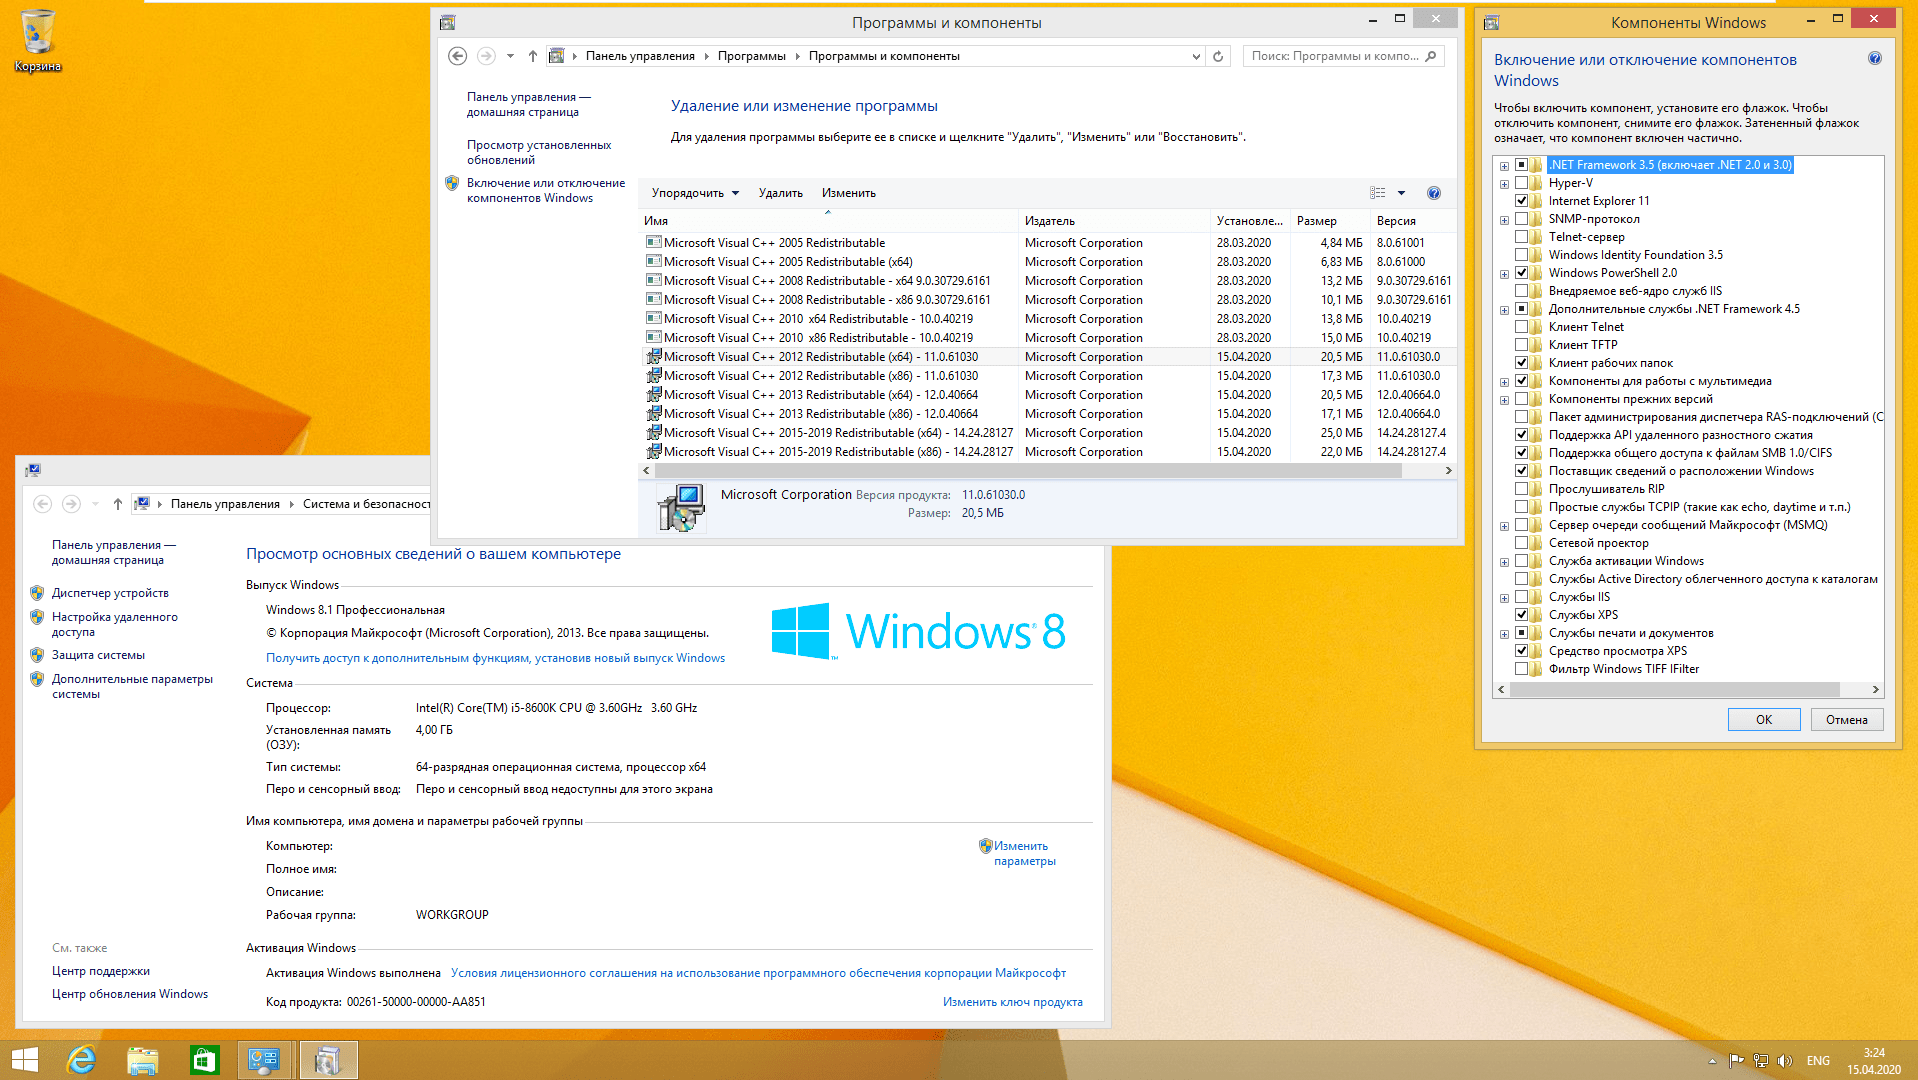Open the view options dropdown arrow in programs toolbar
Viewport: 1918px width, 1080px height.
click(x=1401, y=193)
